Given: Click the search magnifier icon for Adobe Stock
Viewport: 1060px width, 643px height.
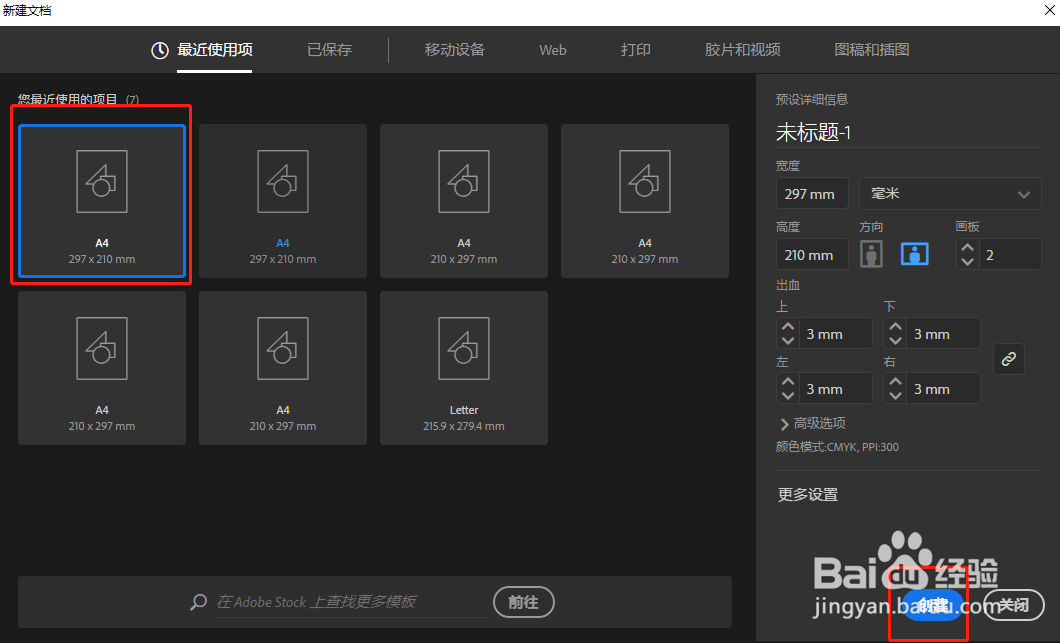Looking at the screenshot, I should tap(198, 602).
